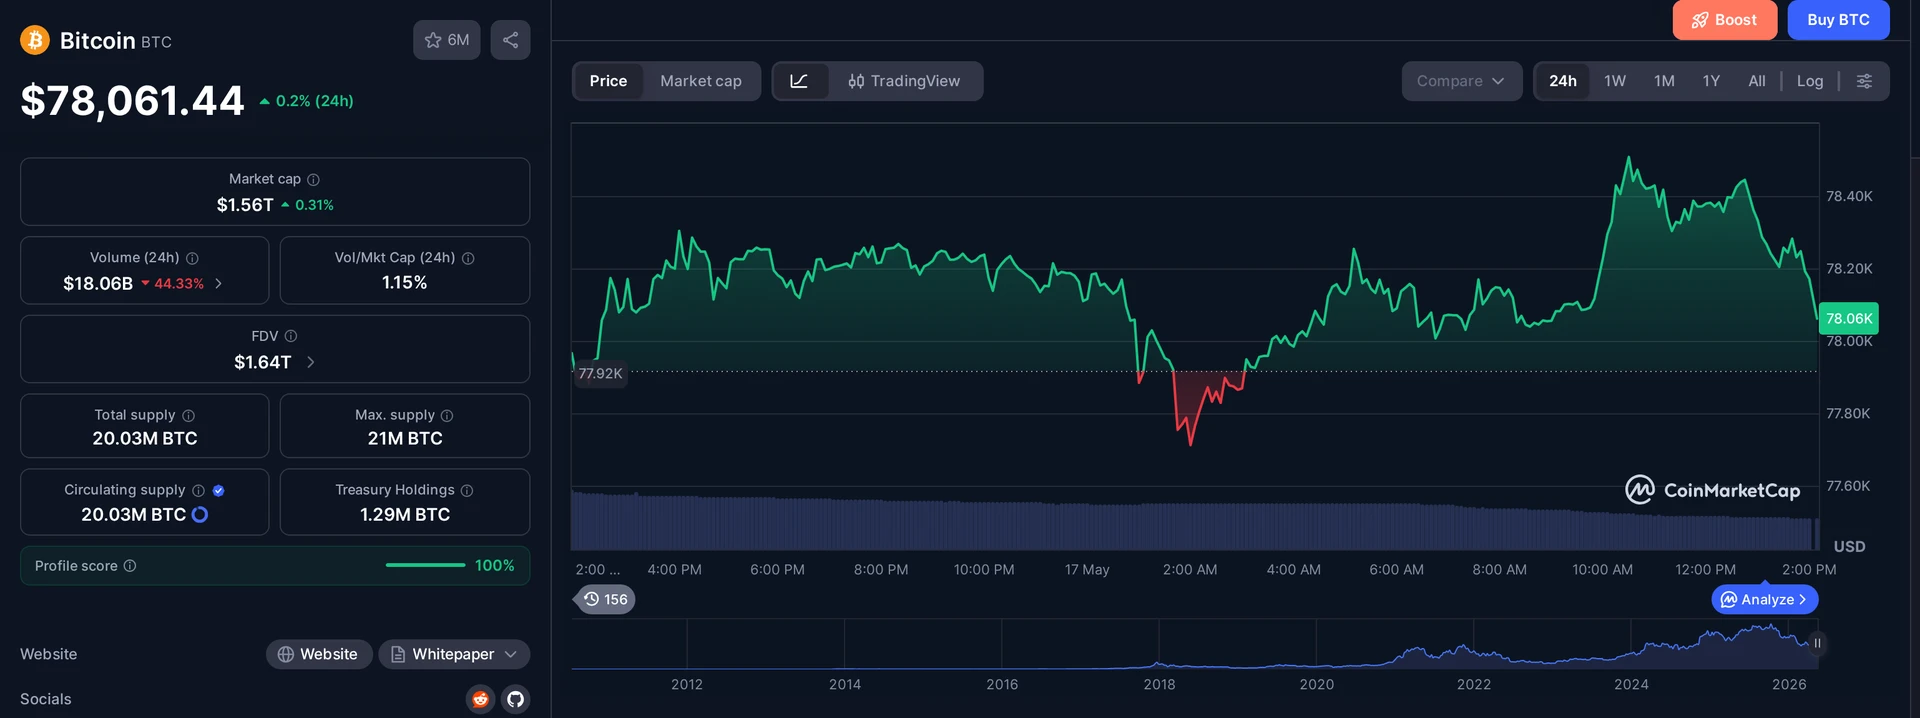Select the 1W time range
The height and width of the screenshot is (718, 1920).
pyautogui.click(x=1615, y=81)
